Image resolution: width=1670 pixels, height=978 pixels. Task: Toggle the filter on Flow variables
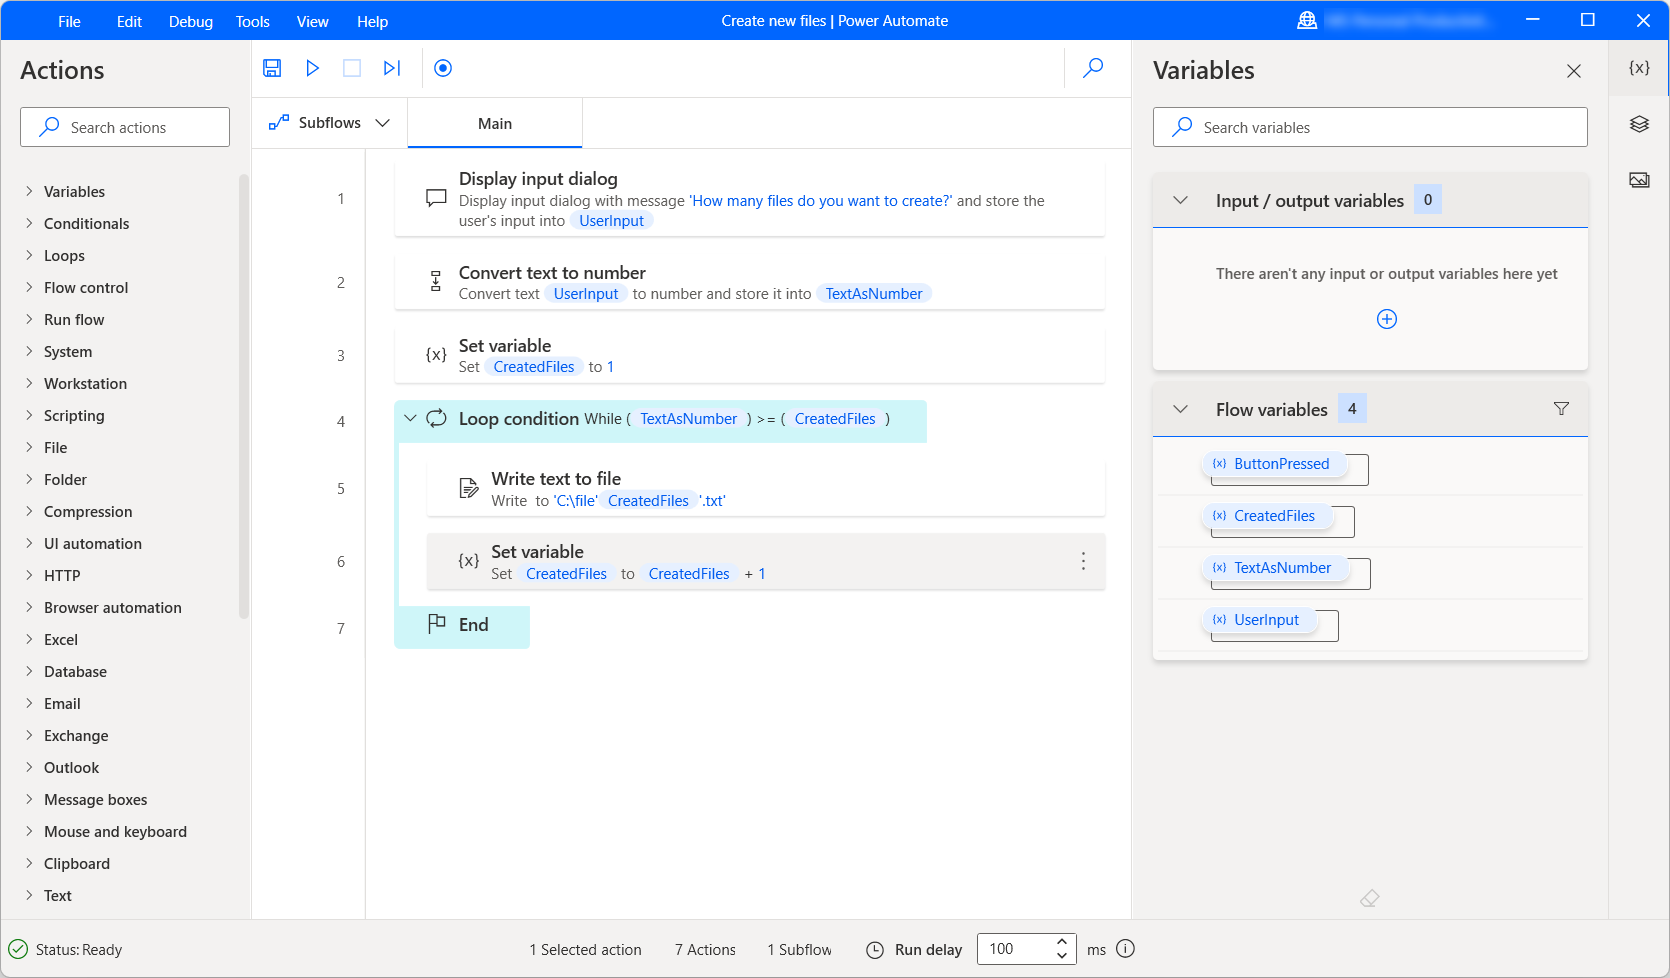pos(1561,408)
